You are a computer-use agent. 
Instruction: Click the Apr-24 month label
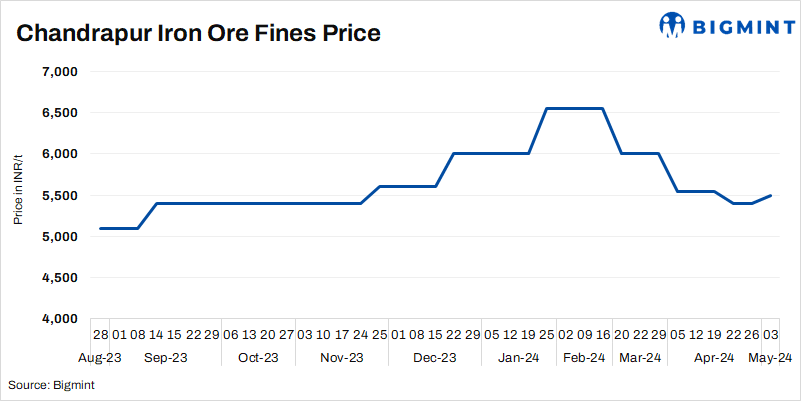pos(714,357)
